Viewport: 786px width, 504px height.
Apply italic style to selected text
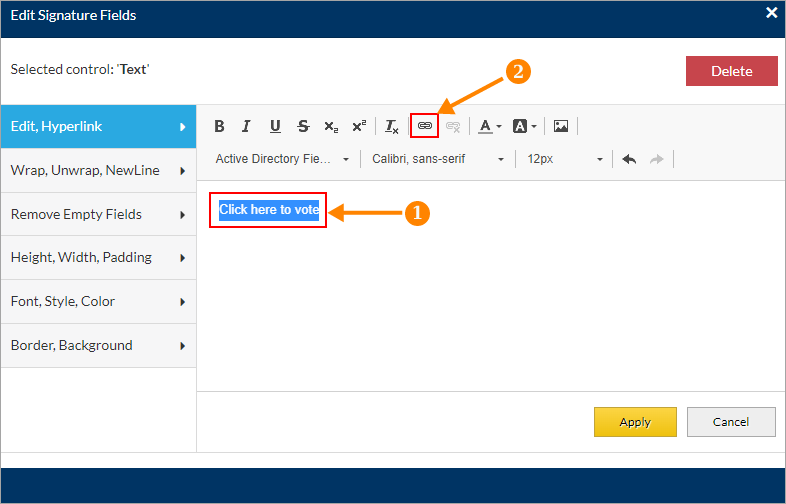pos(246,127)
